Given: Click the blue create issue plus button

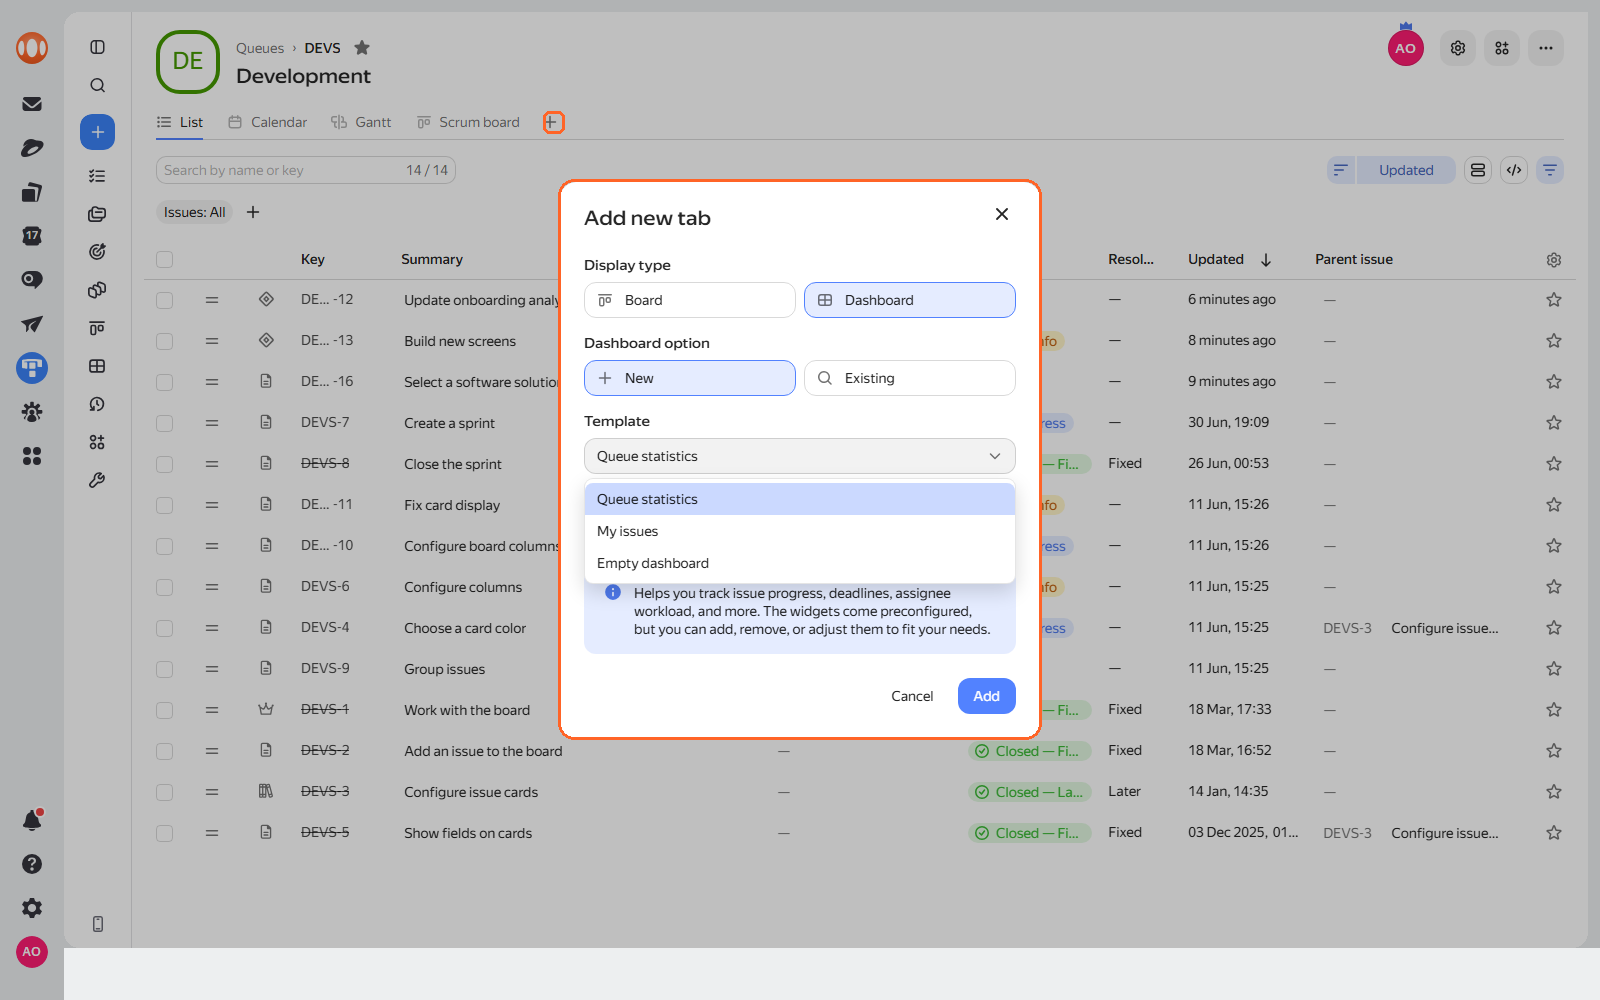Looking at the screenshot, I should click(97, 132).
